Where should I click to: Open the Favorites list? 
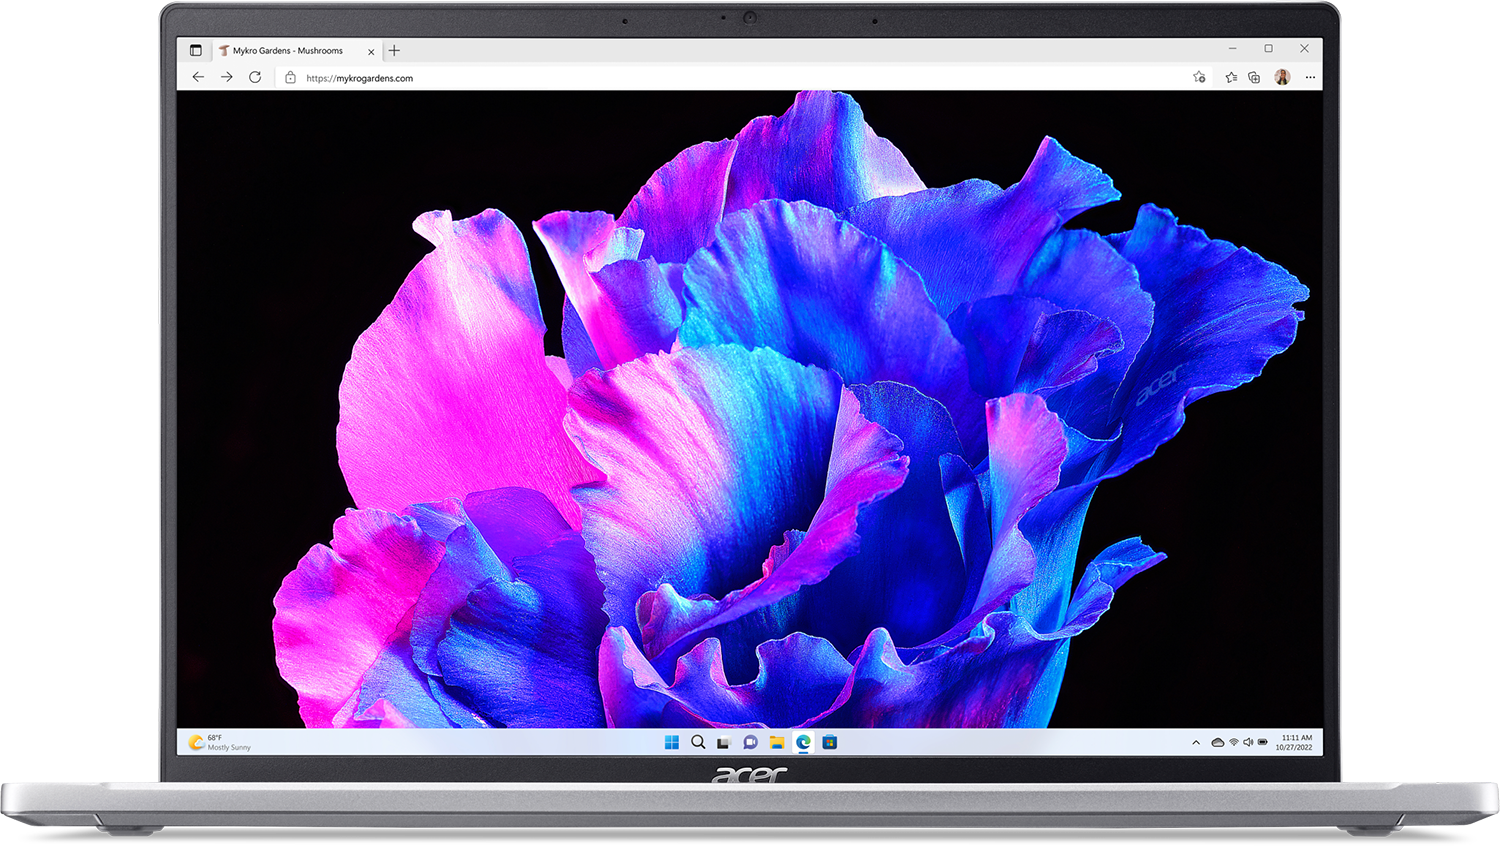(x=1231, y=77)
